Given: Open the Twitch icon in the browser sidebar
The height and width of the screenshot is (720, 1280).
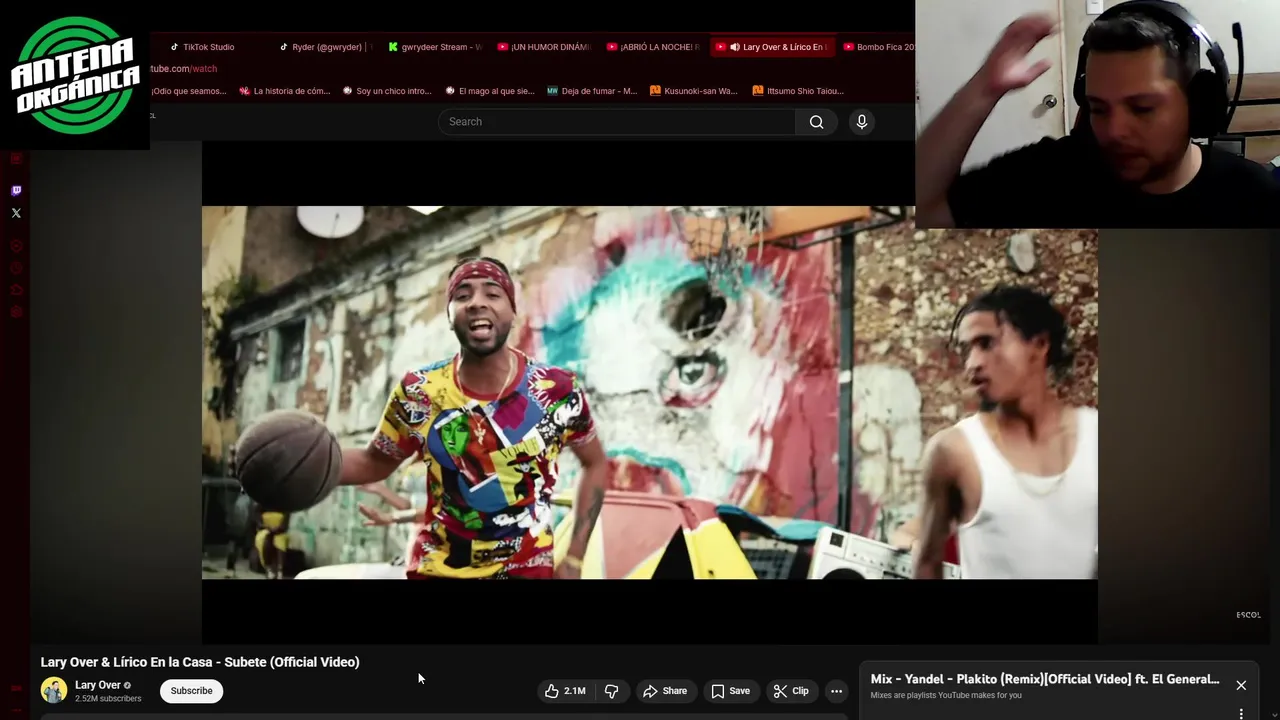Looking at the screenshot, I should [16, 190].
